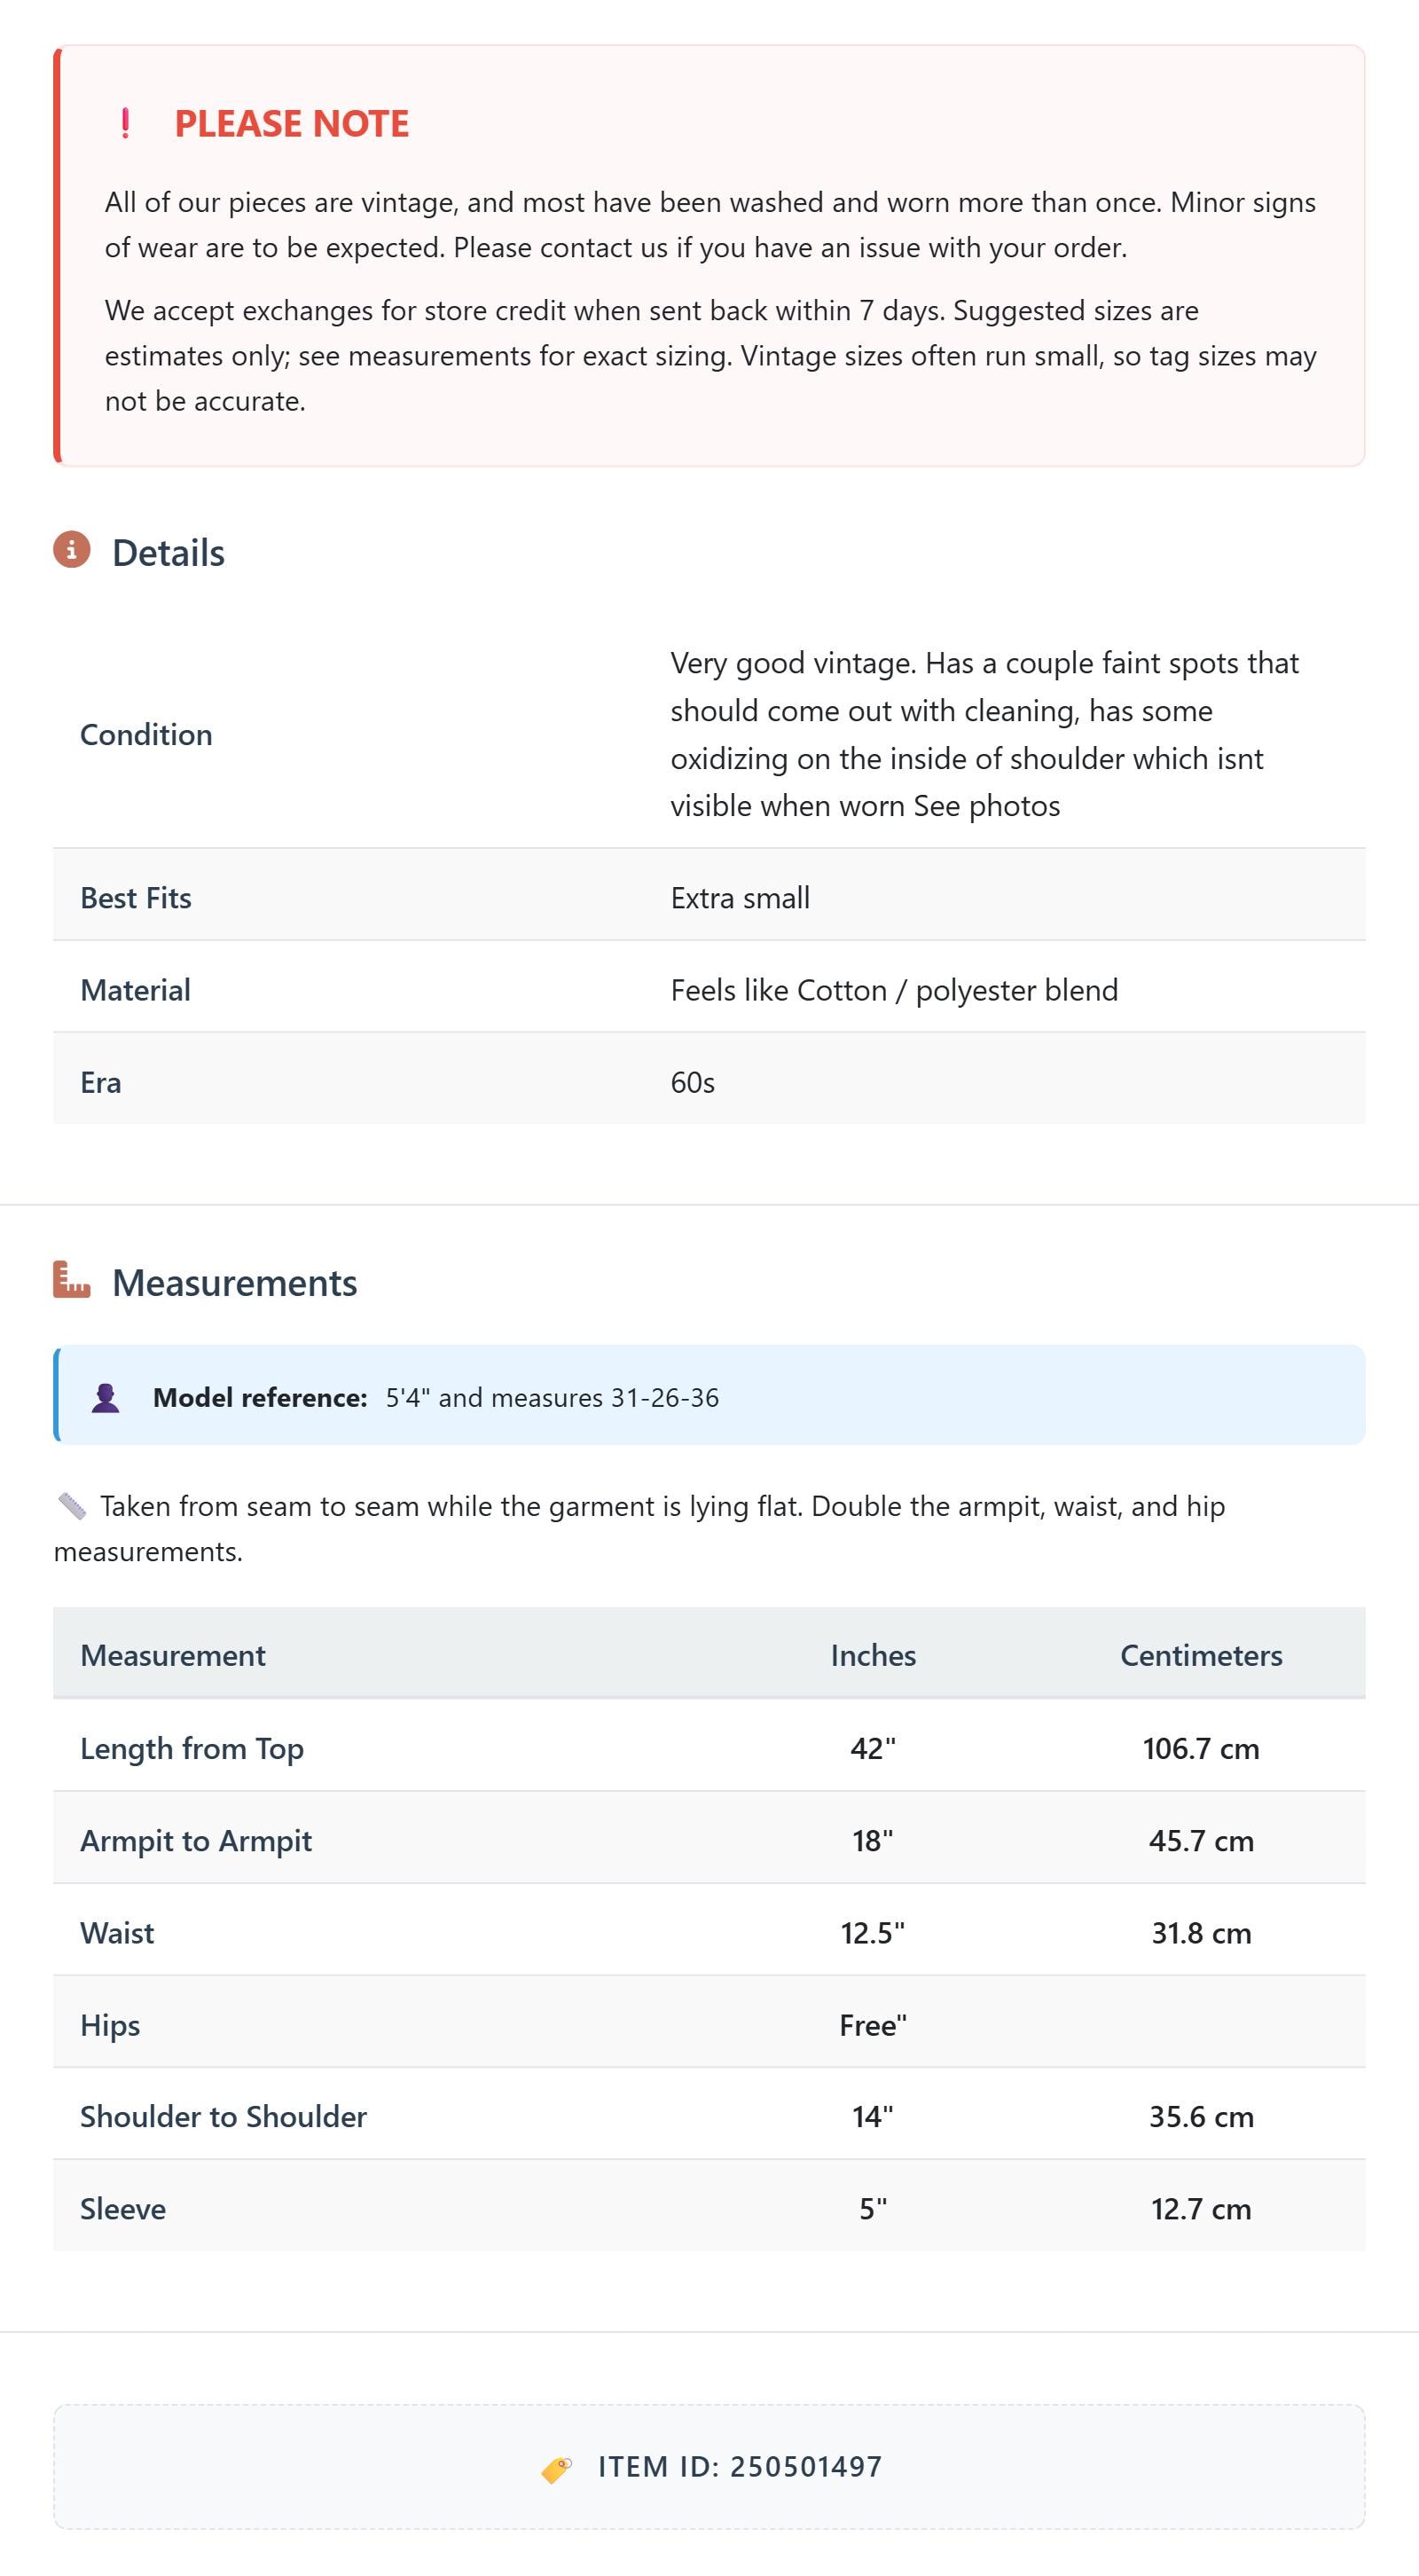Image resolution: width=1419 pixels, height=2576 pixels.
Task: Click the Measurement column header
Action: 173,1654
